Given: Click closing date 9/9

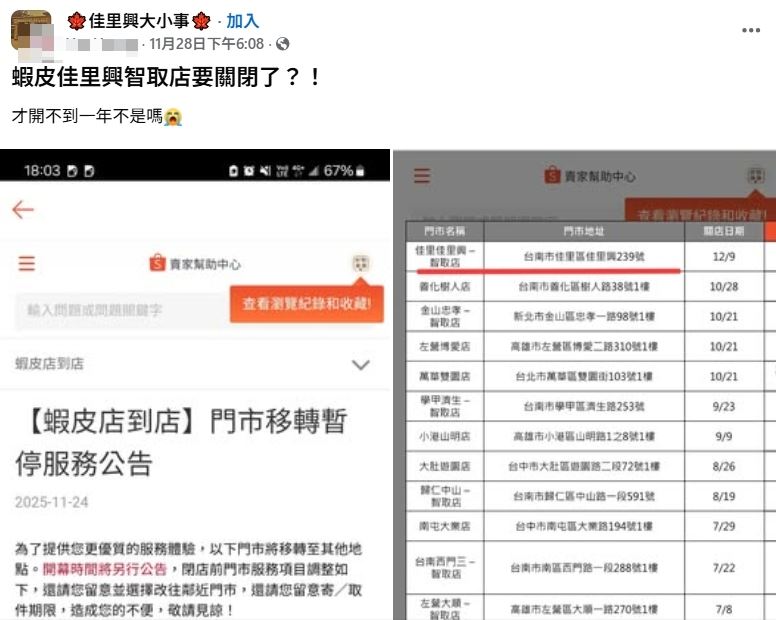Looking at the screenshot, I should click(x=724, y=436).
